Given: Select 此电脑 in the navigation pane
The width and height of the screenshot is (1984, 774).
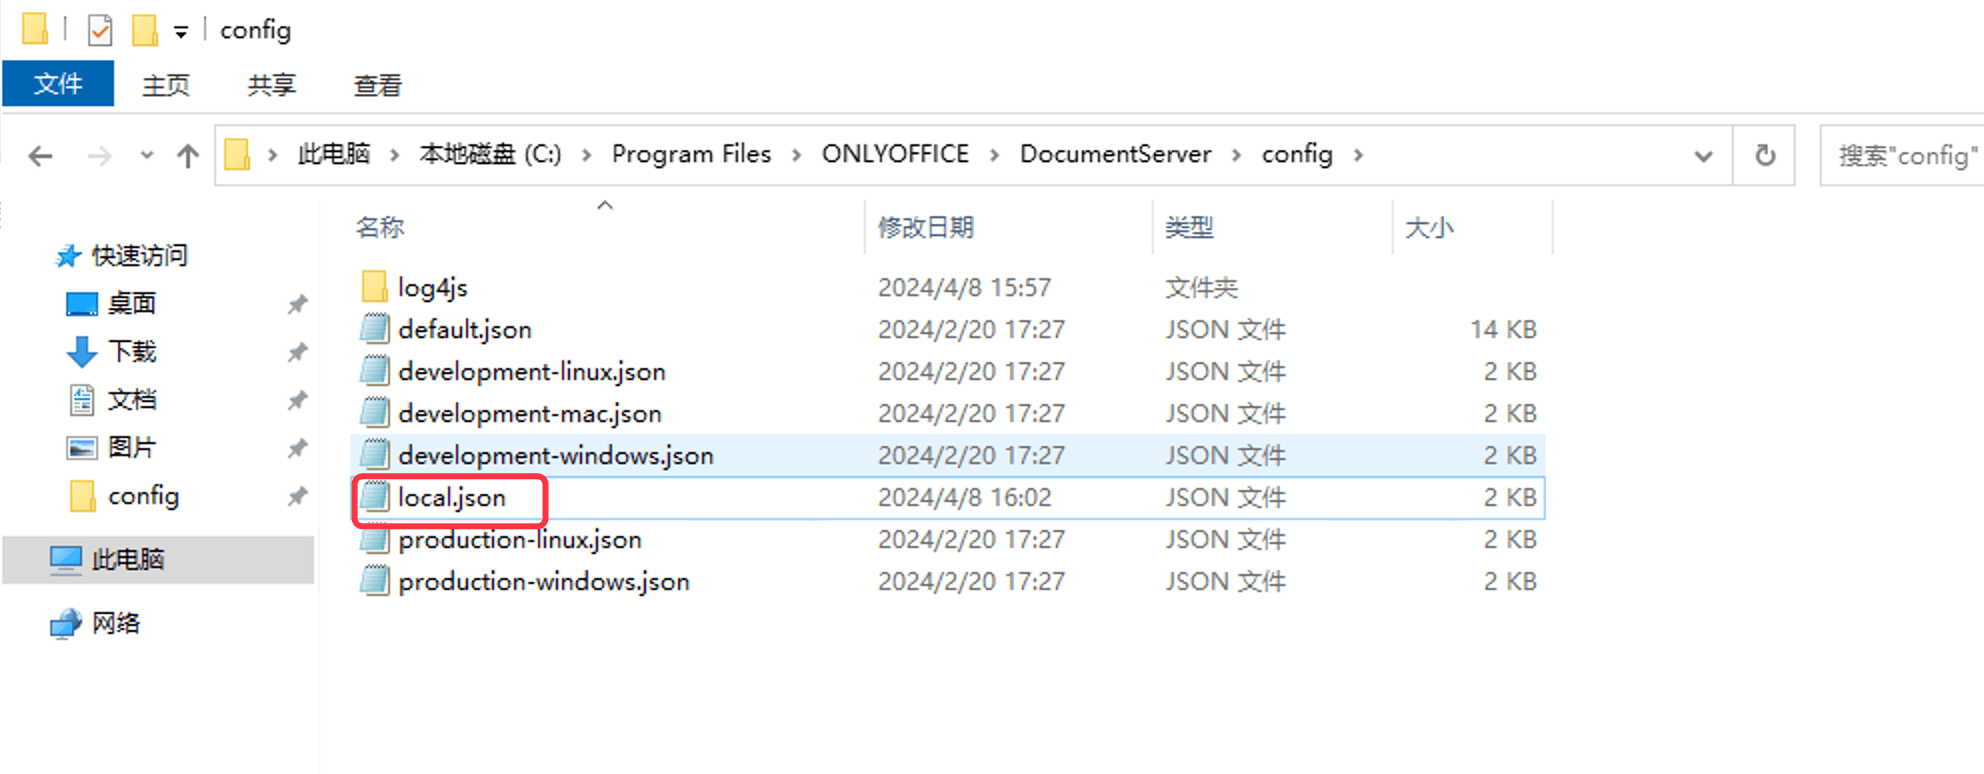Looking at the screenshot, I should click(x=127, y=559).
